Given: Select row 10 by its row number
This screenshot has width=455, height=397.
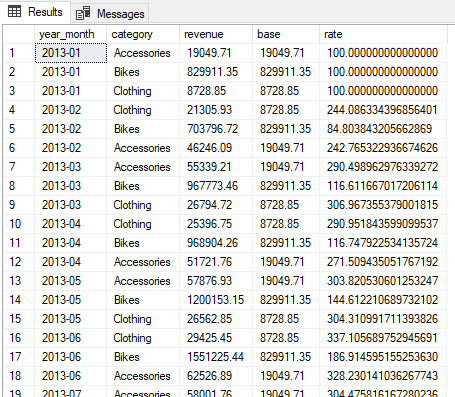Looking at the screenshot, I should (x=19, y=224).
